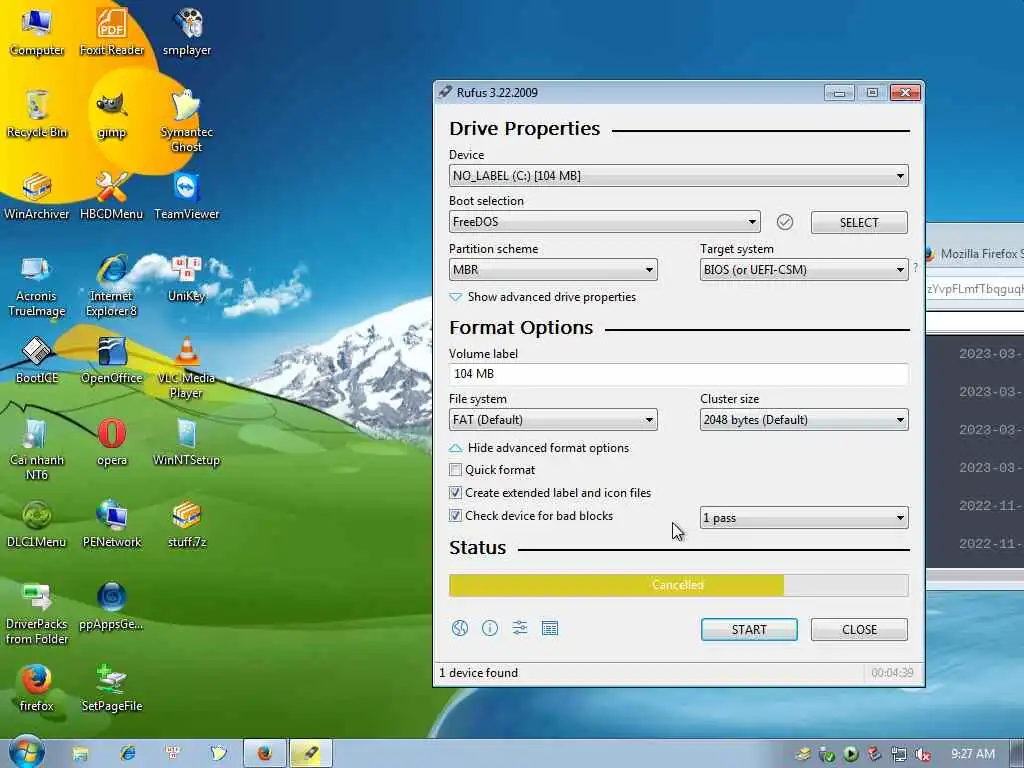Switch to Firefox taskbar button
The image size is (1024, 768).
click(x=264, y=754)
